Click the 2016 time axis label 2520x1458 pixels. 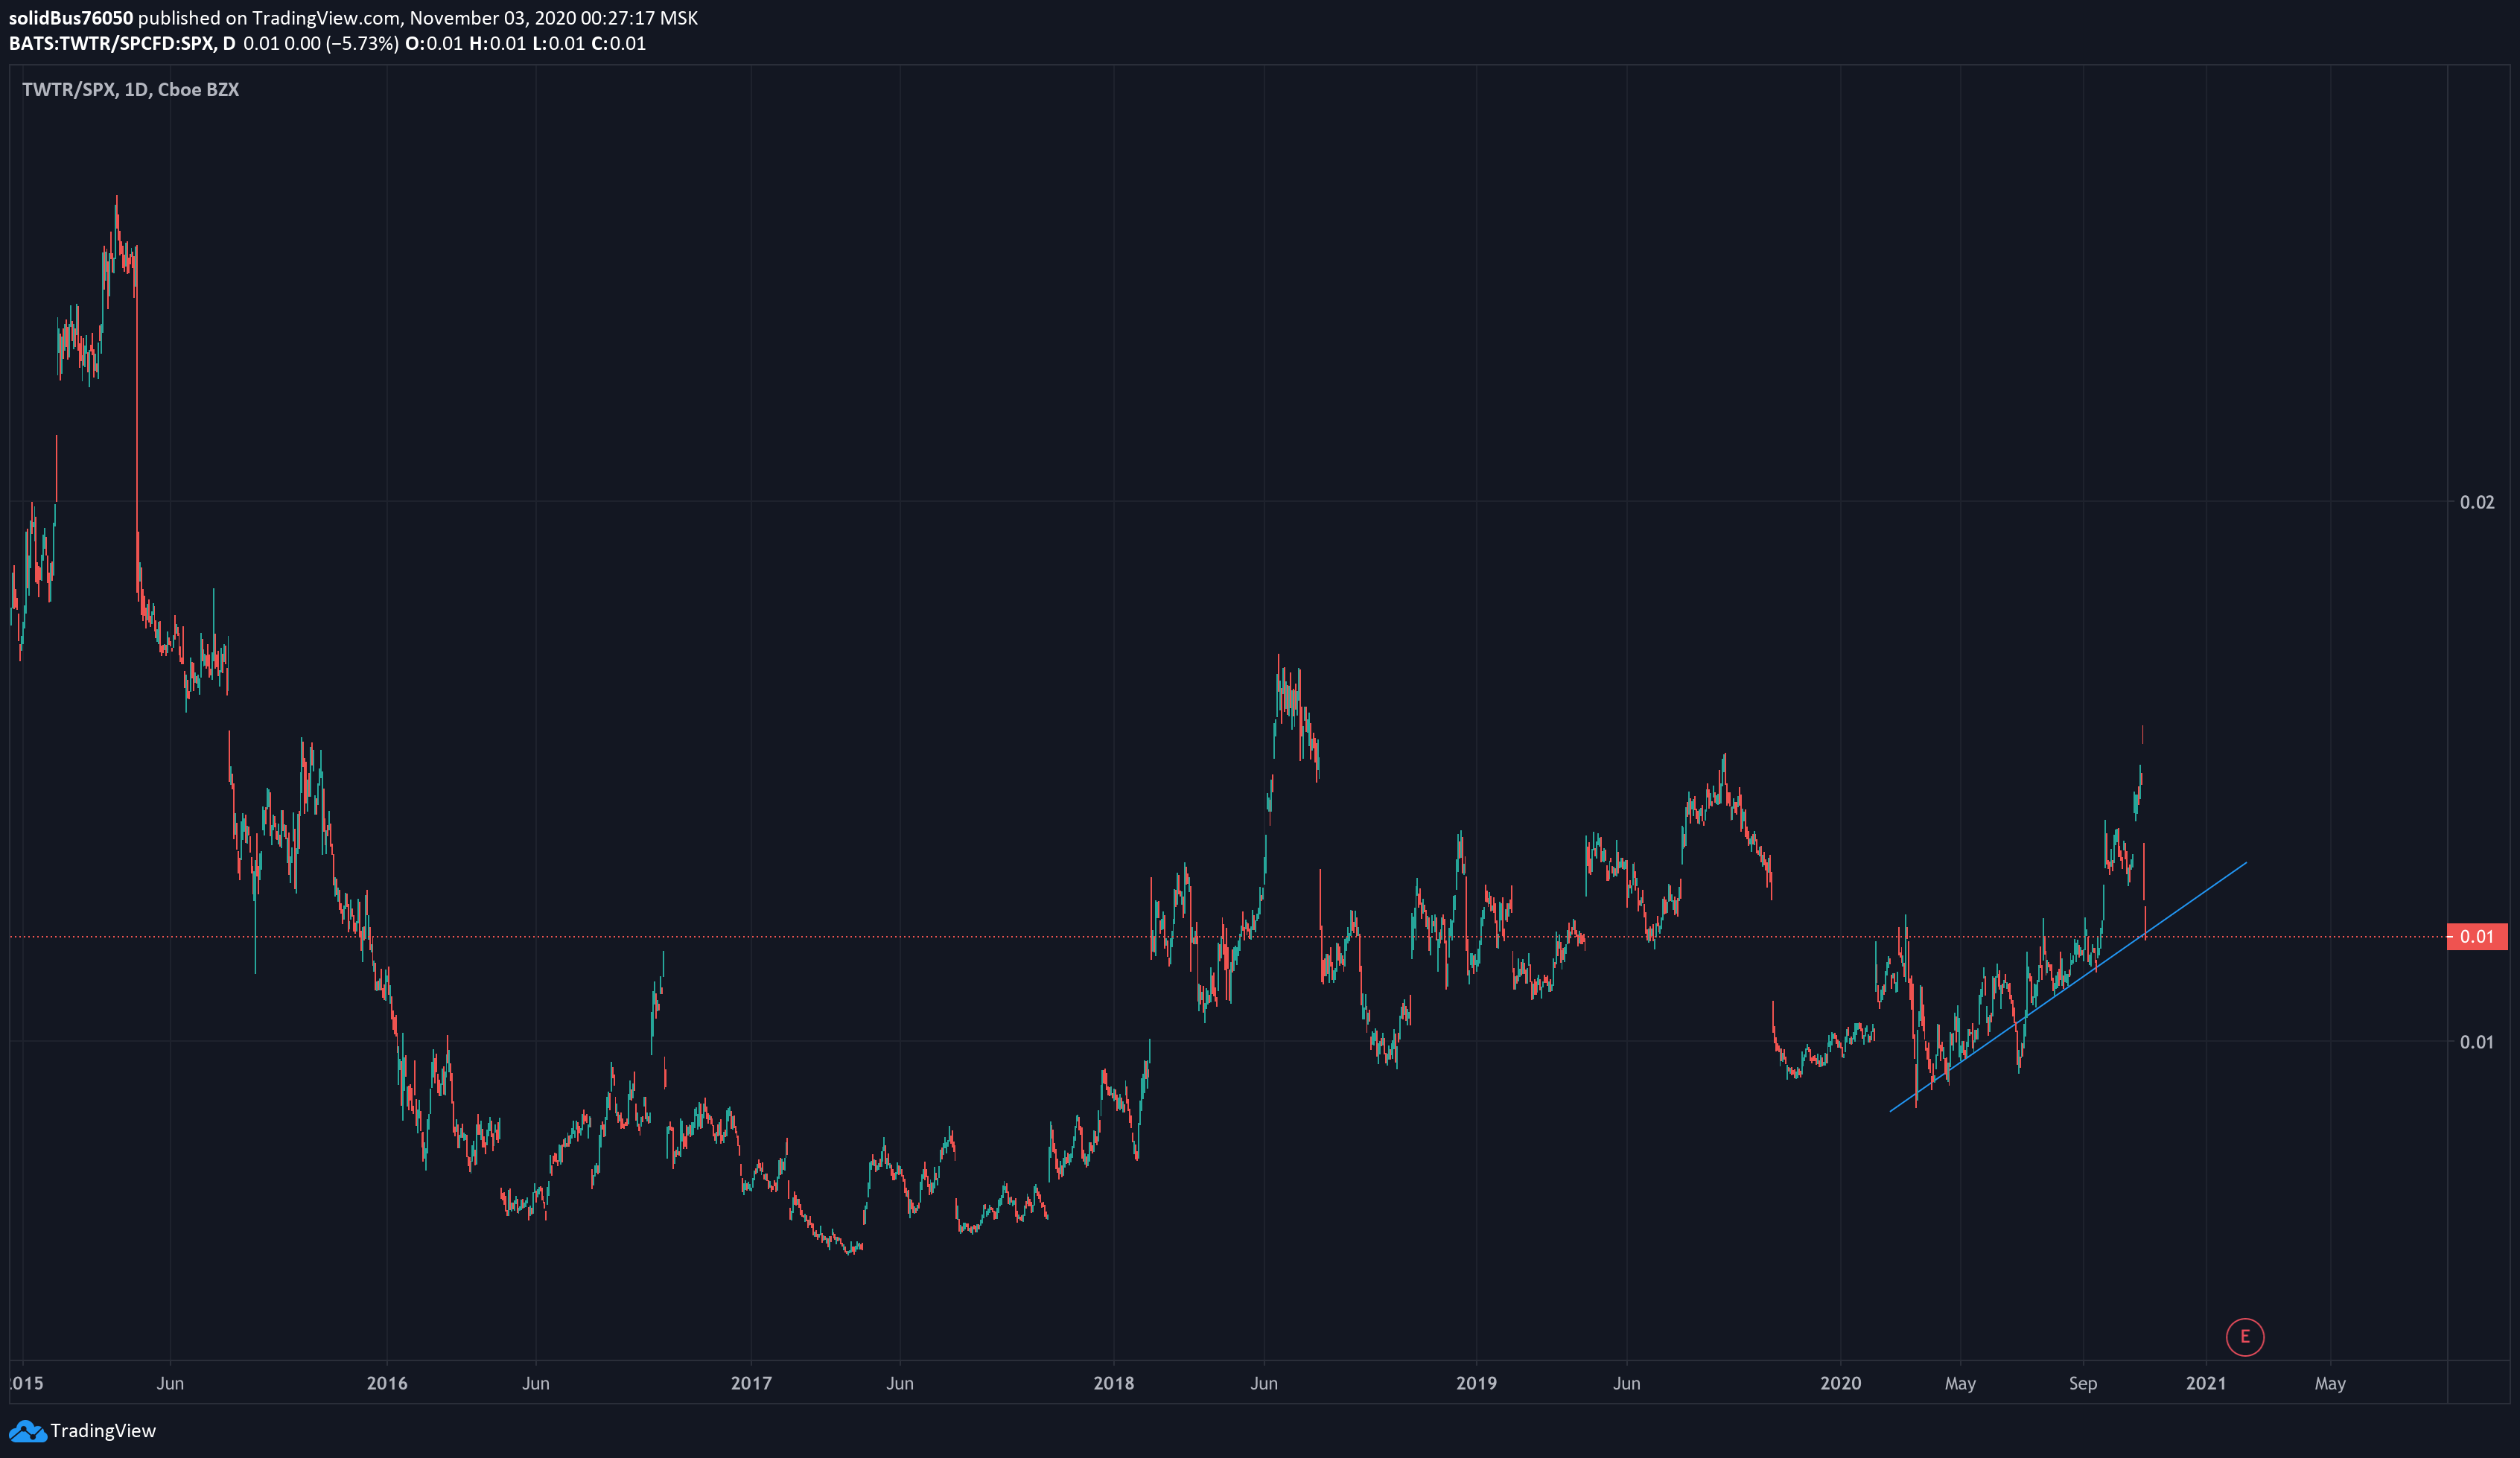tap(387, 1383)
